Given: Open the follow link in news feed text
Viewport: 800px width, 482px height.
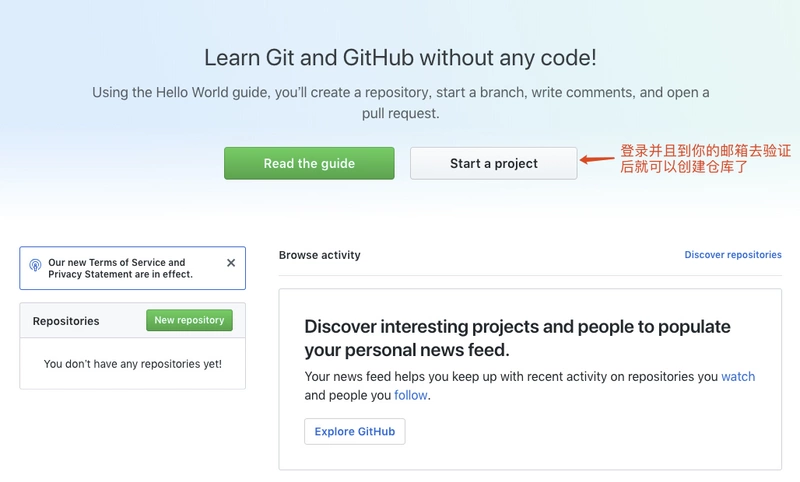Looking at the screenshot, I should pyautogui.click(x=411, y=395).
